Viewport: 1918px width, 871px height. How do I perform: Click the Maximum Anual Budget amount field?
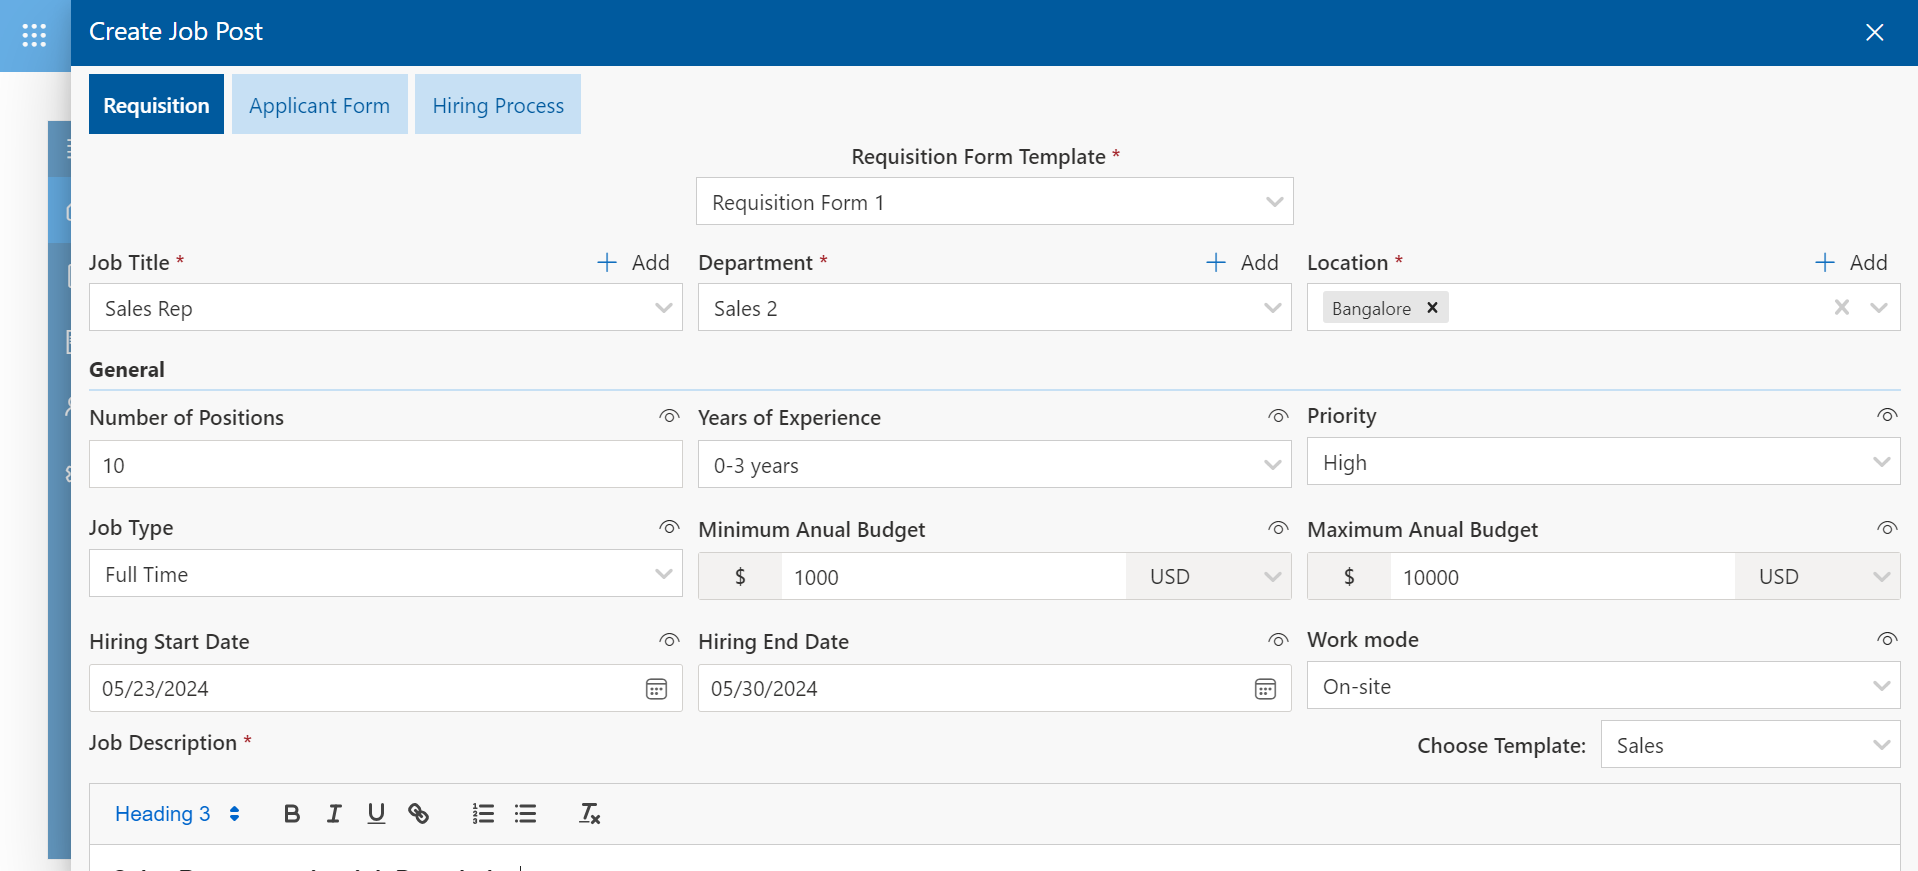pyautogui.click(x=1562, y=577)
